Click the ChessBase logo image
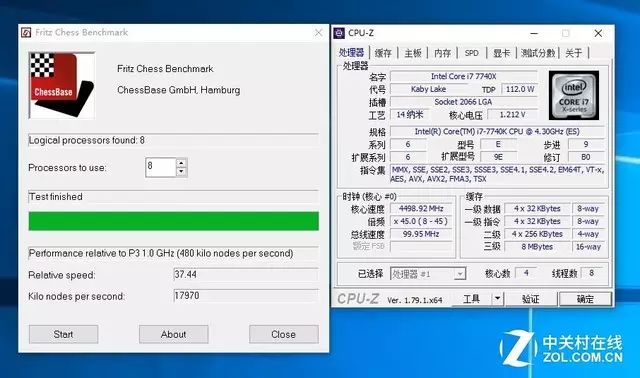The height and width of the screenshot is (378, 640). pos(62,85)
